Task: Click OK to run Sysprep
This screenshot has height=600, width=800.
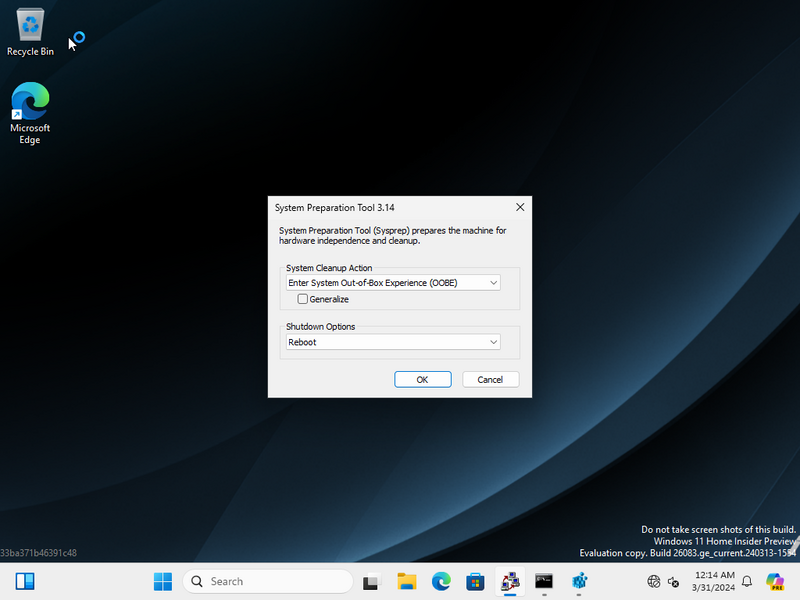Action: coord(422,380)
